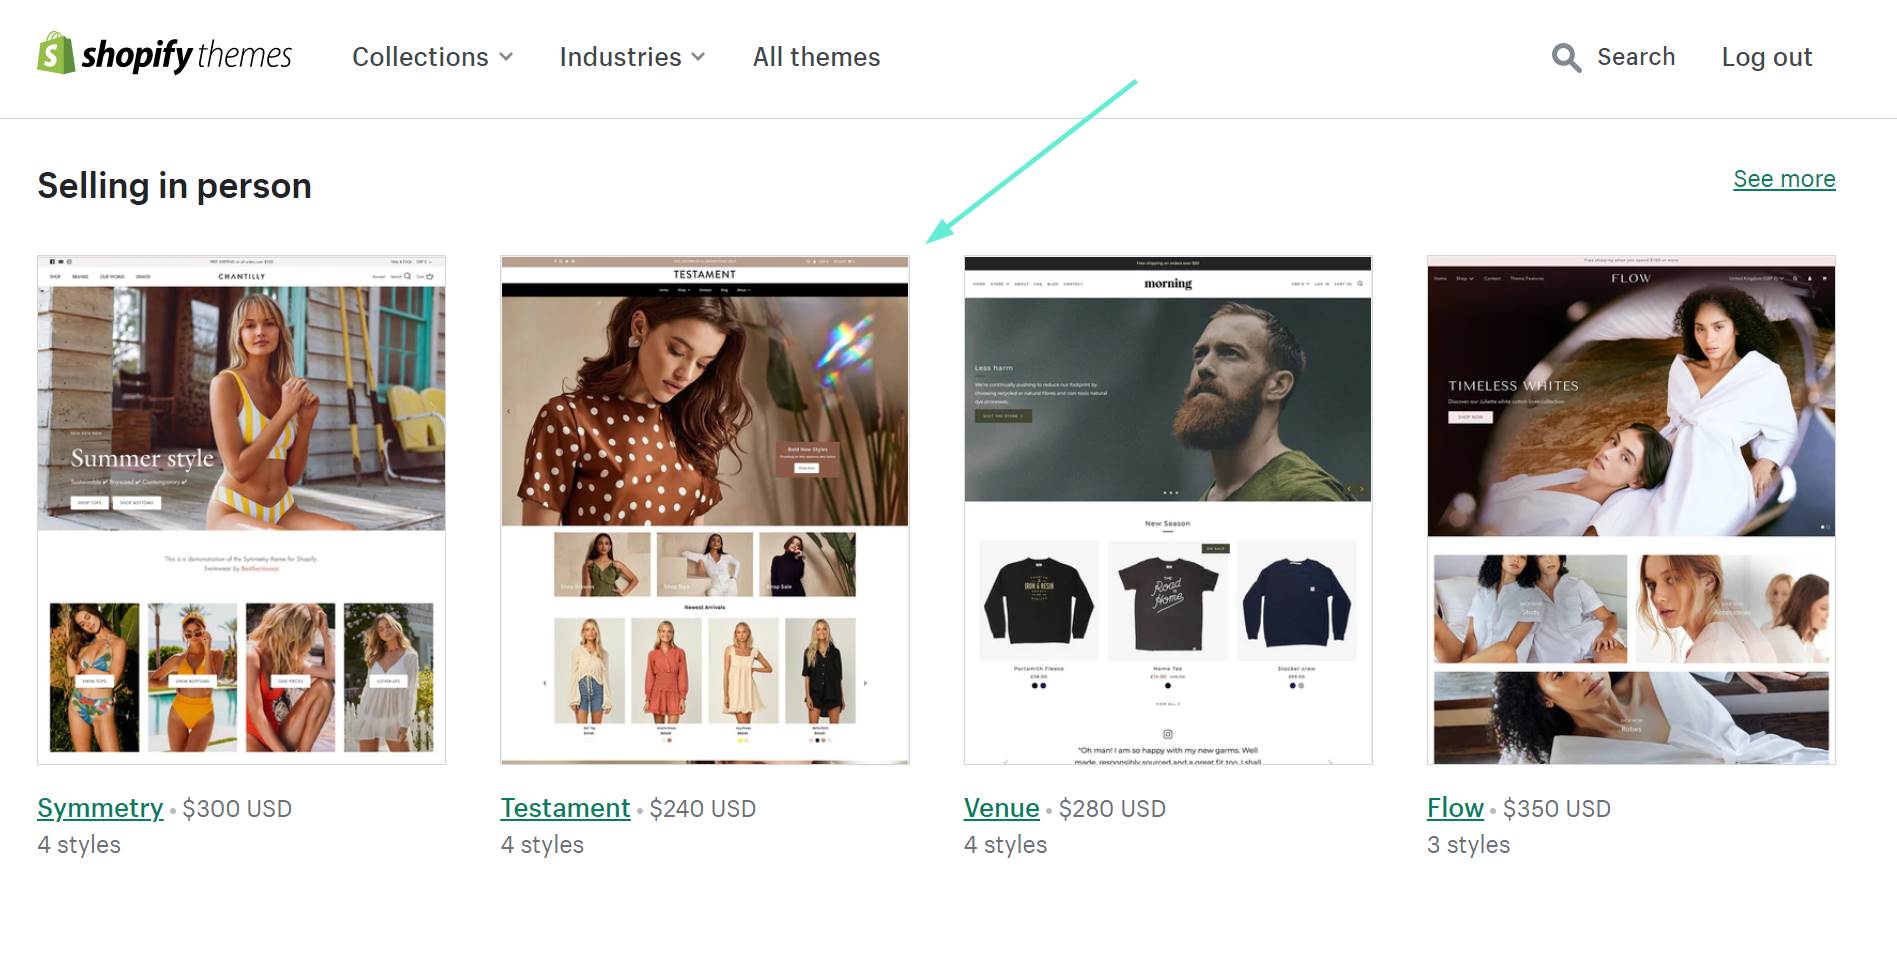Click the Testament theme name link
Viewport: 1897px width, 971px height.
click(x=565, y=808)
